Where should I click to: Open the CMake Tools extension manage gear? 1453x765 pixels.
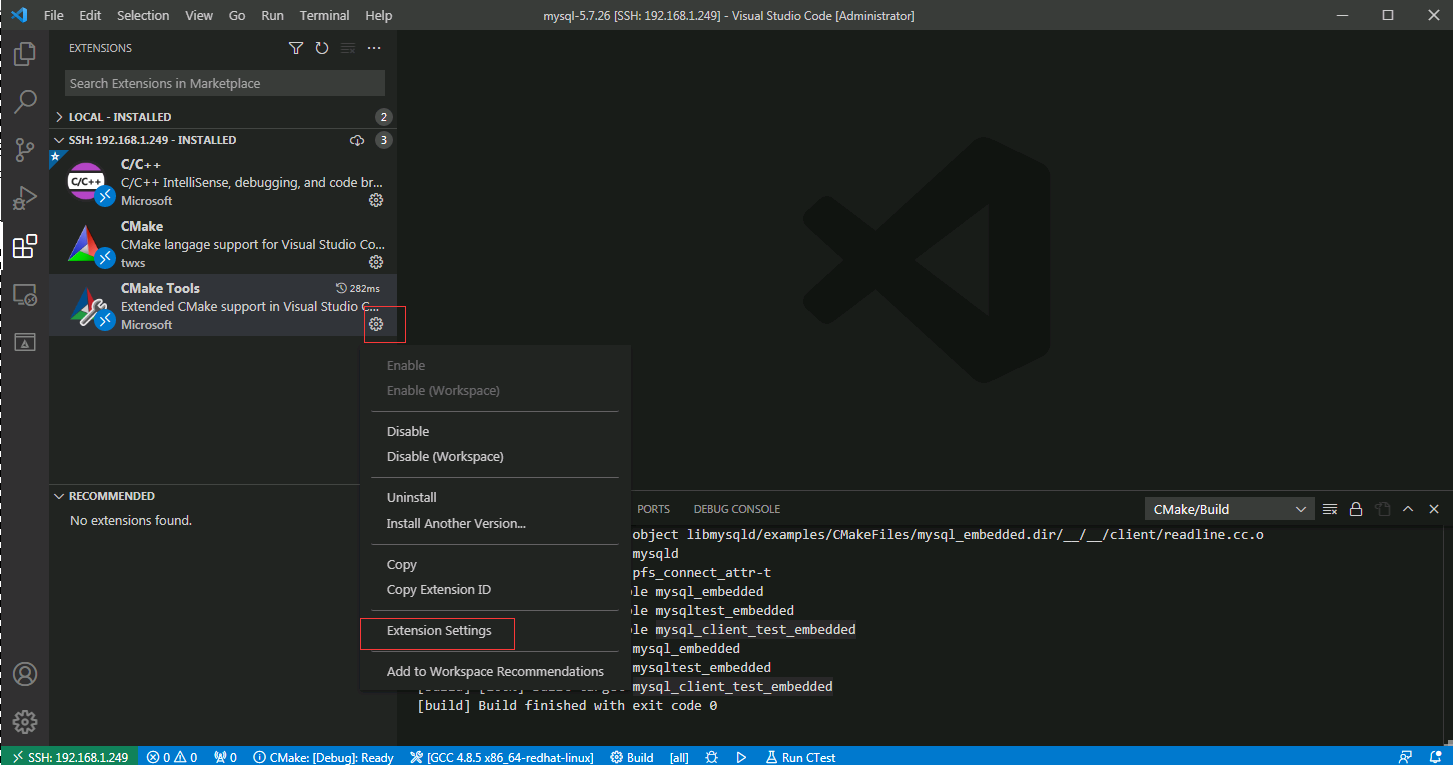click(x=376, y=324)
